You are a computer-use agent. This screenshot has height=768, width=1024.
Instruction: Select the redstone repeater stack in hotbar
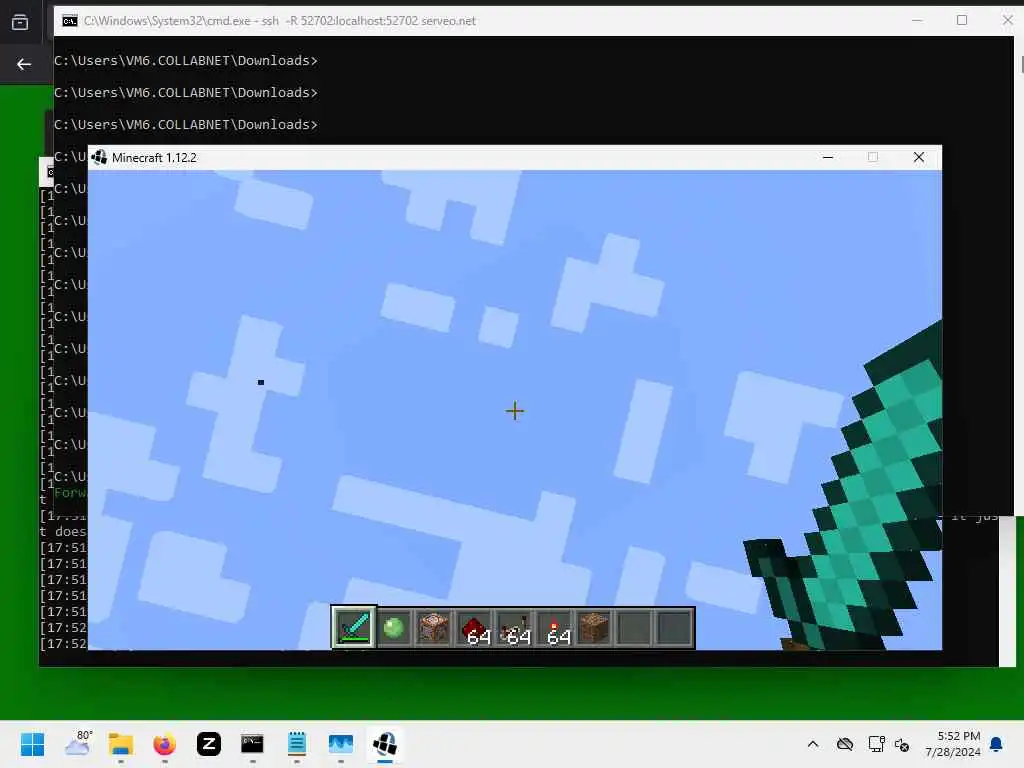515,628
